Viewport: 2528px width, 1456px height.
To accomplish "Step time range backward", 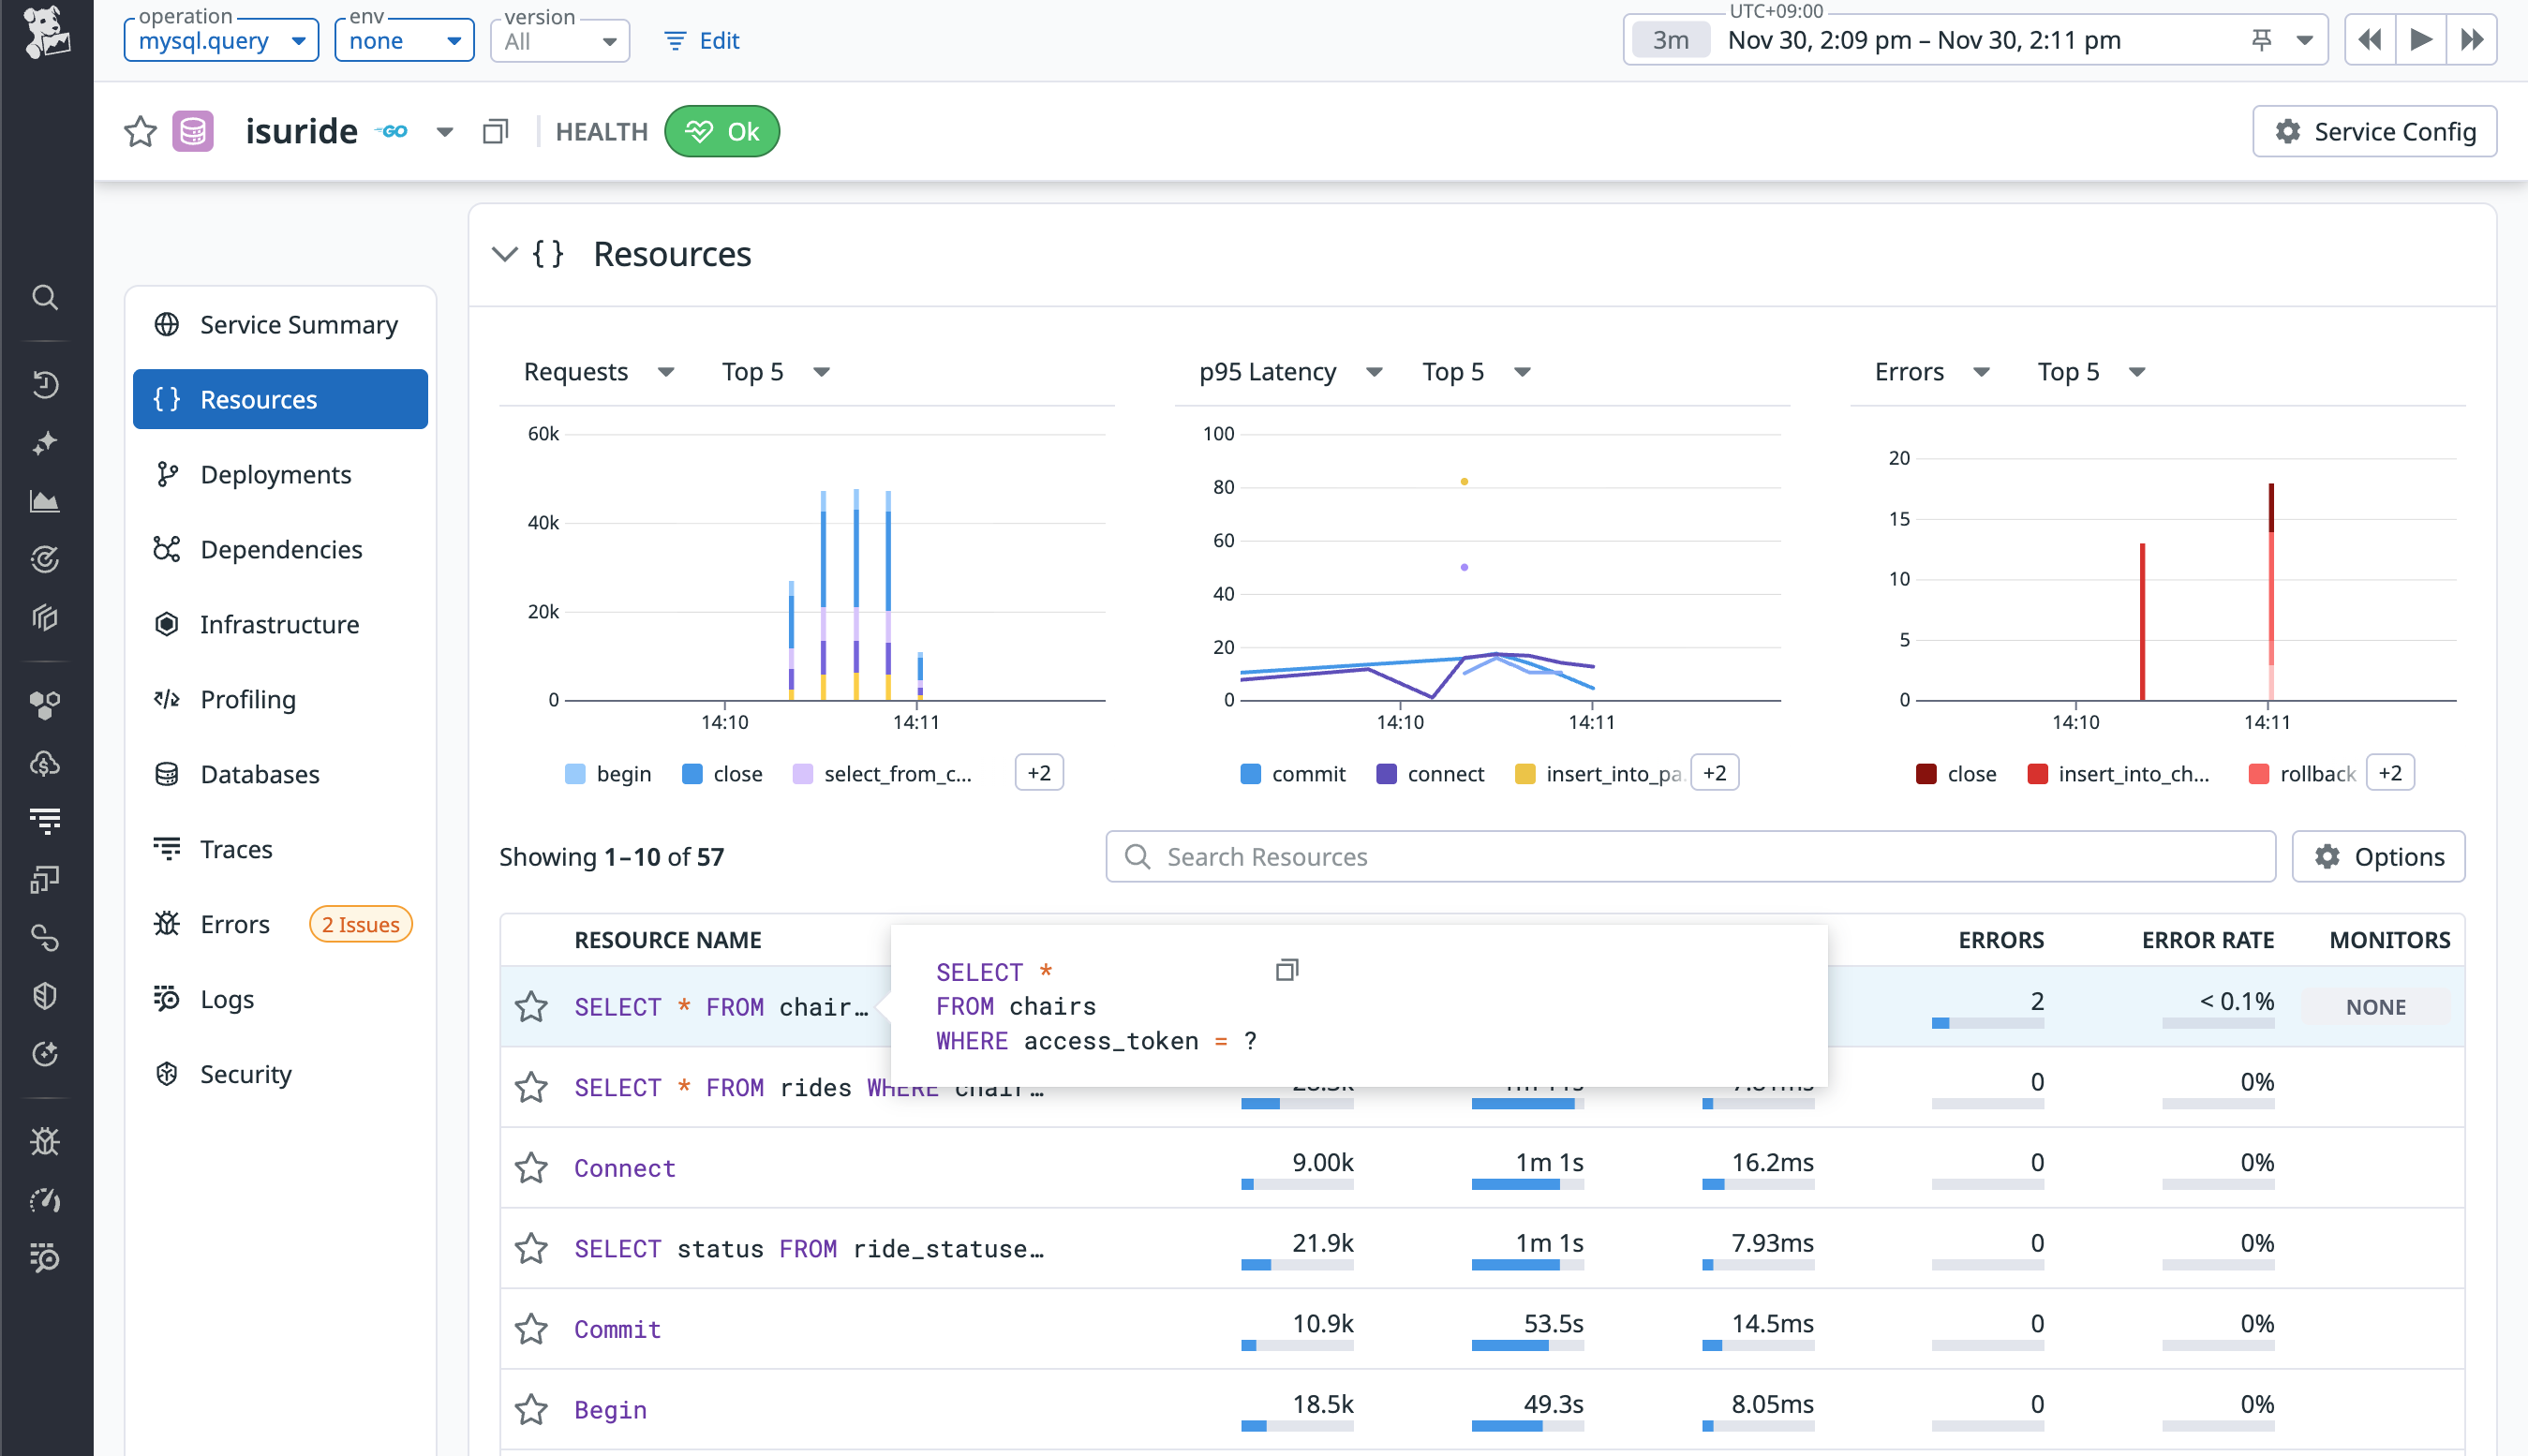I will tap(2369, 40).
